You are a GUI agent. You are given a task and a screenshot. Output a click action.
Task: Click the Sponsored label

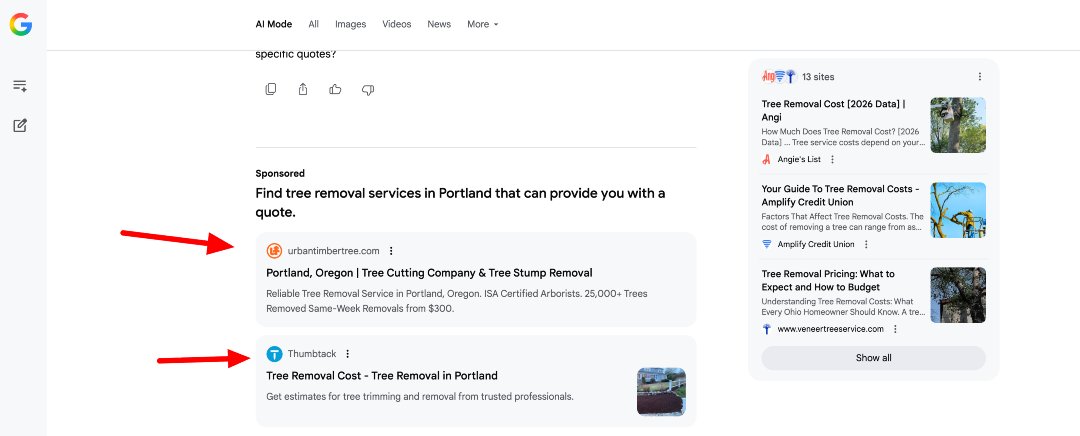point(280,174)
